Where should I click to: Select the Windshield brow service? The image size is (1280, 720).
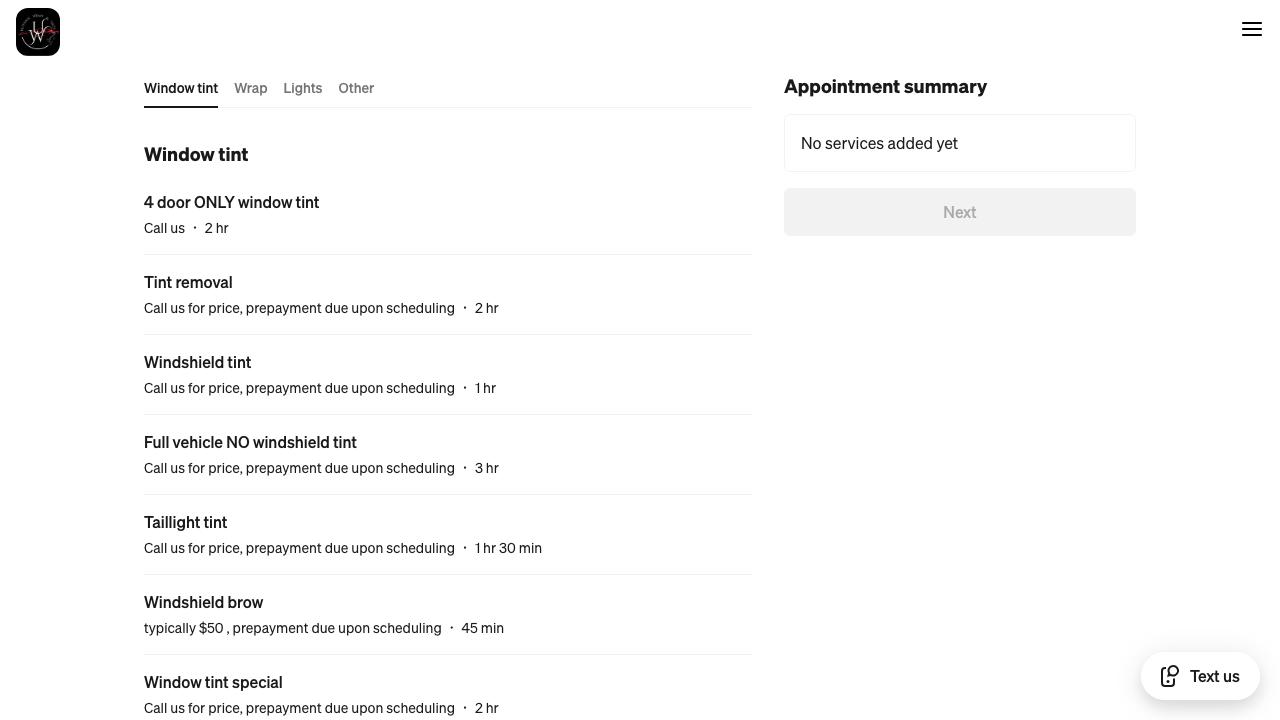point(204,602)
